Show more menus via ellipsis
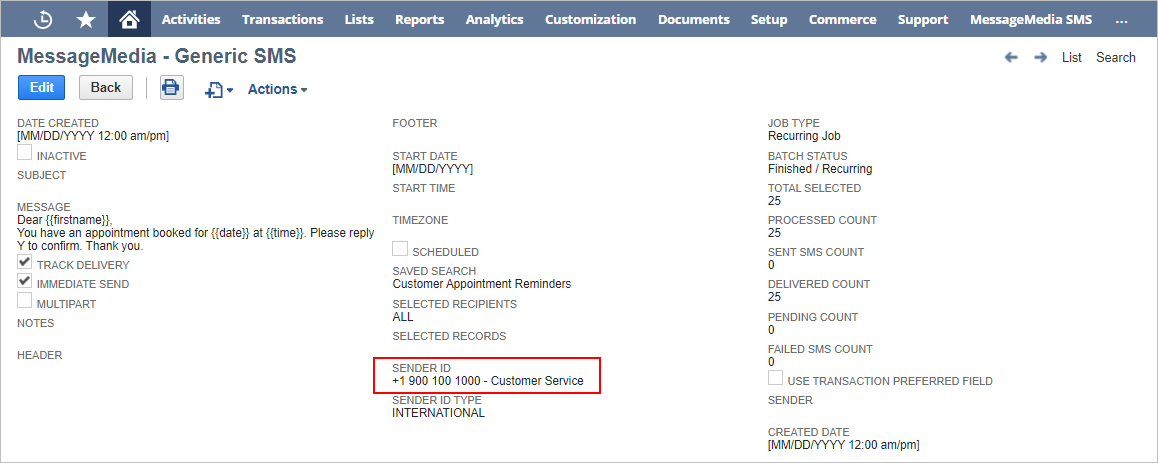 1121,20
